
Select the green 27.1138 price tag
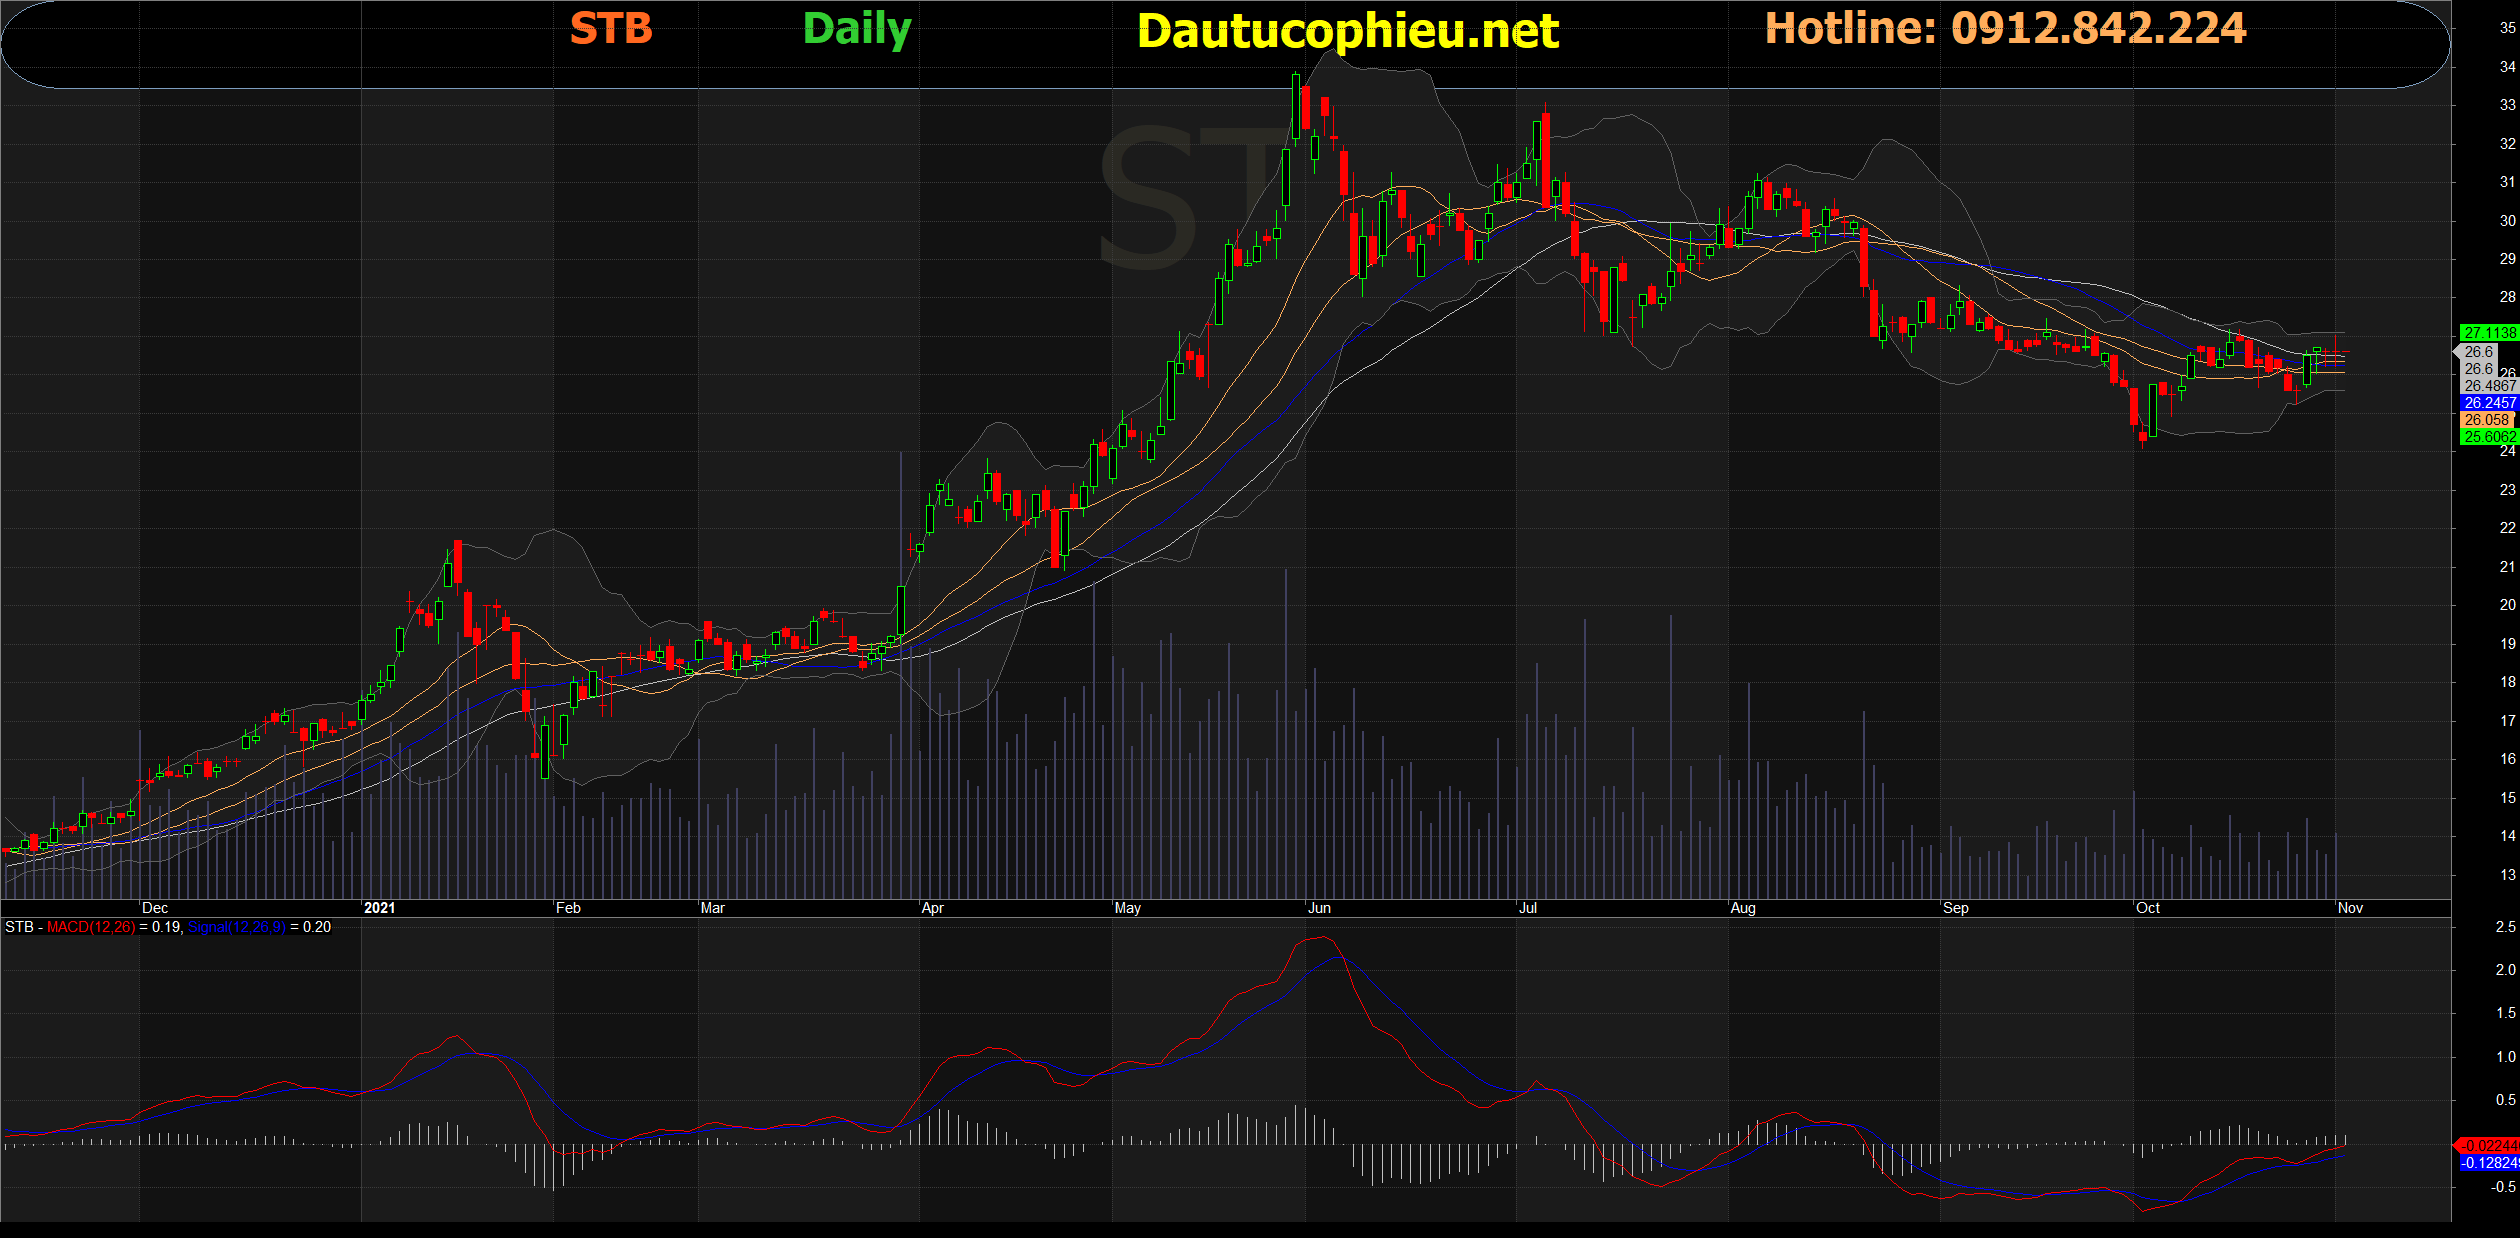2489,333
